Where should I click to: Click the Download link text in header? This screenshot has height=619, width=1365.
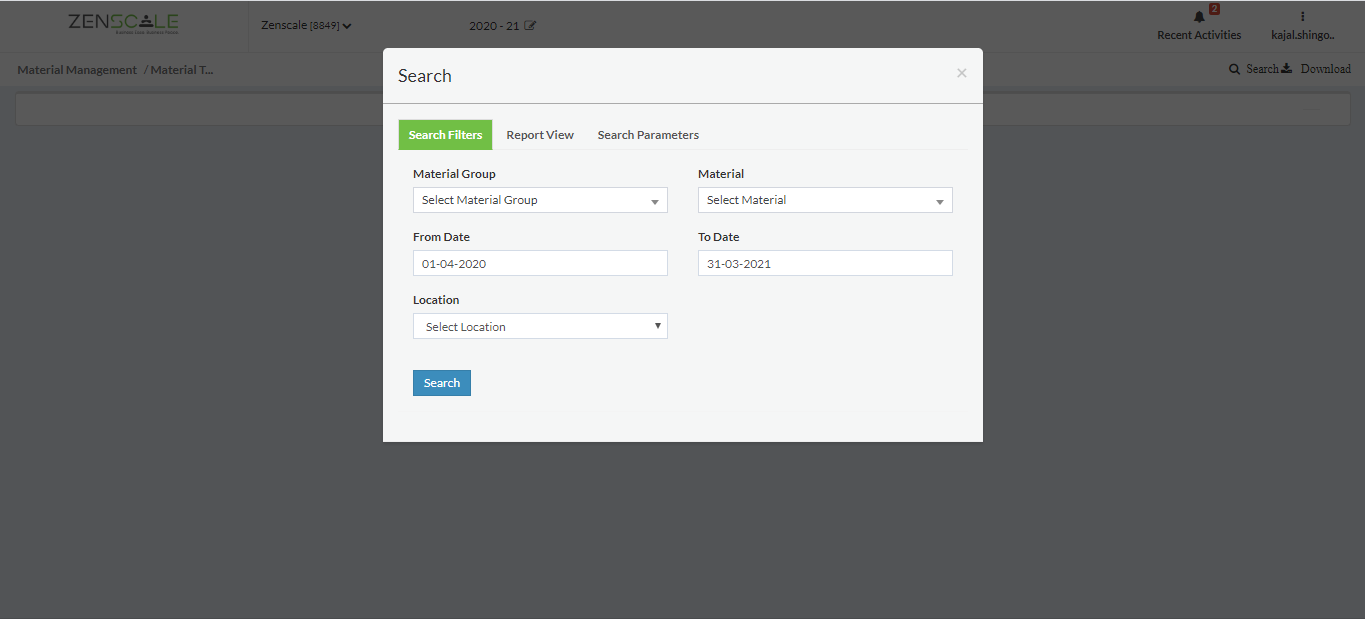tap(1325, 69)
